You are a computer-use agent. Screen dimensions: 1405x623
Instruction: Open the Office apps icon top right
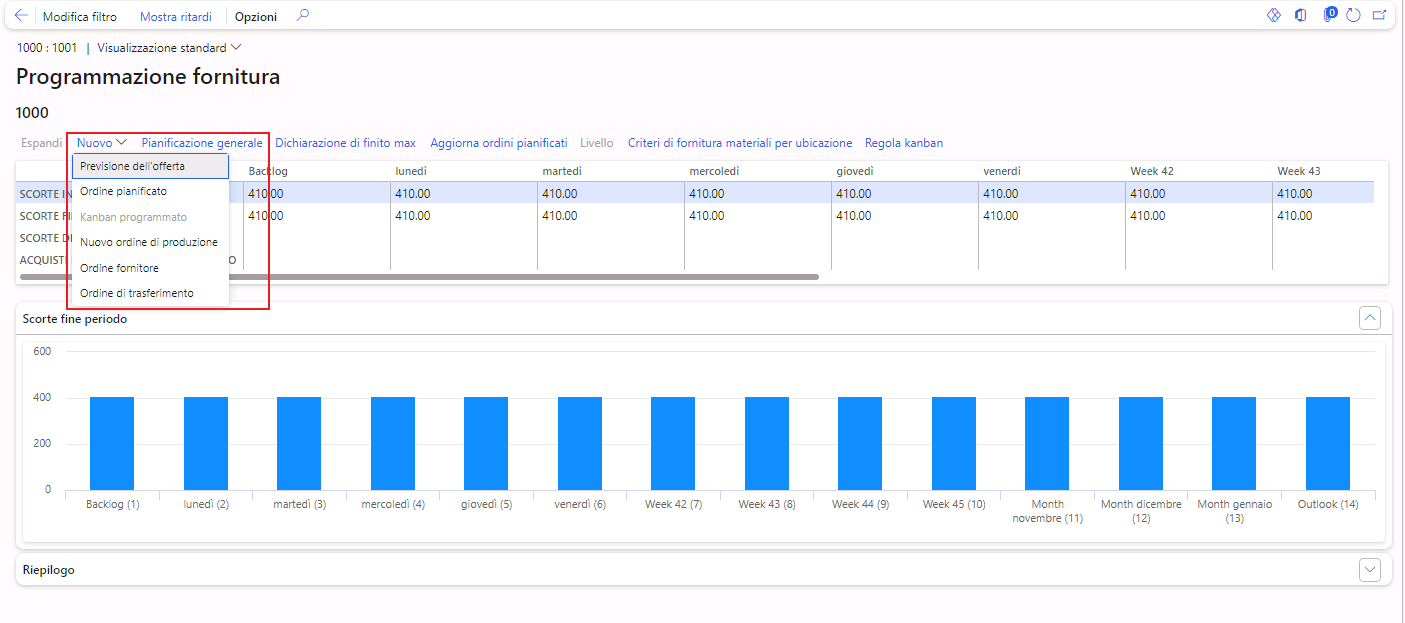(x=1302, y=15)
